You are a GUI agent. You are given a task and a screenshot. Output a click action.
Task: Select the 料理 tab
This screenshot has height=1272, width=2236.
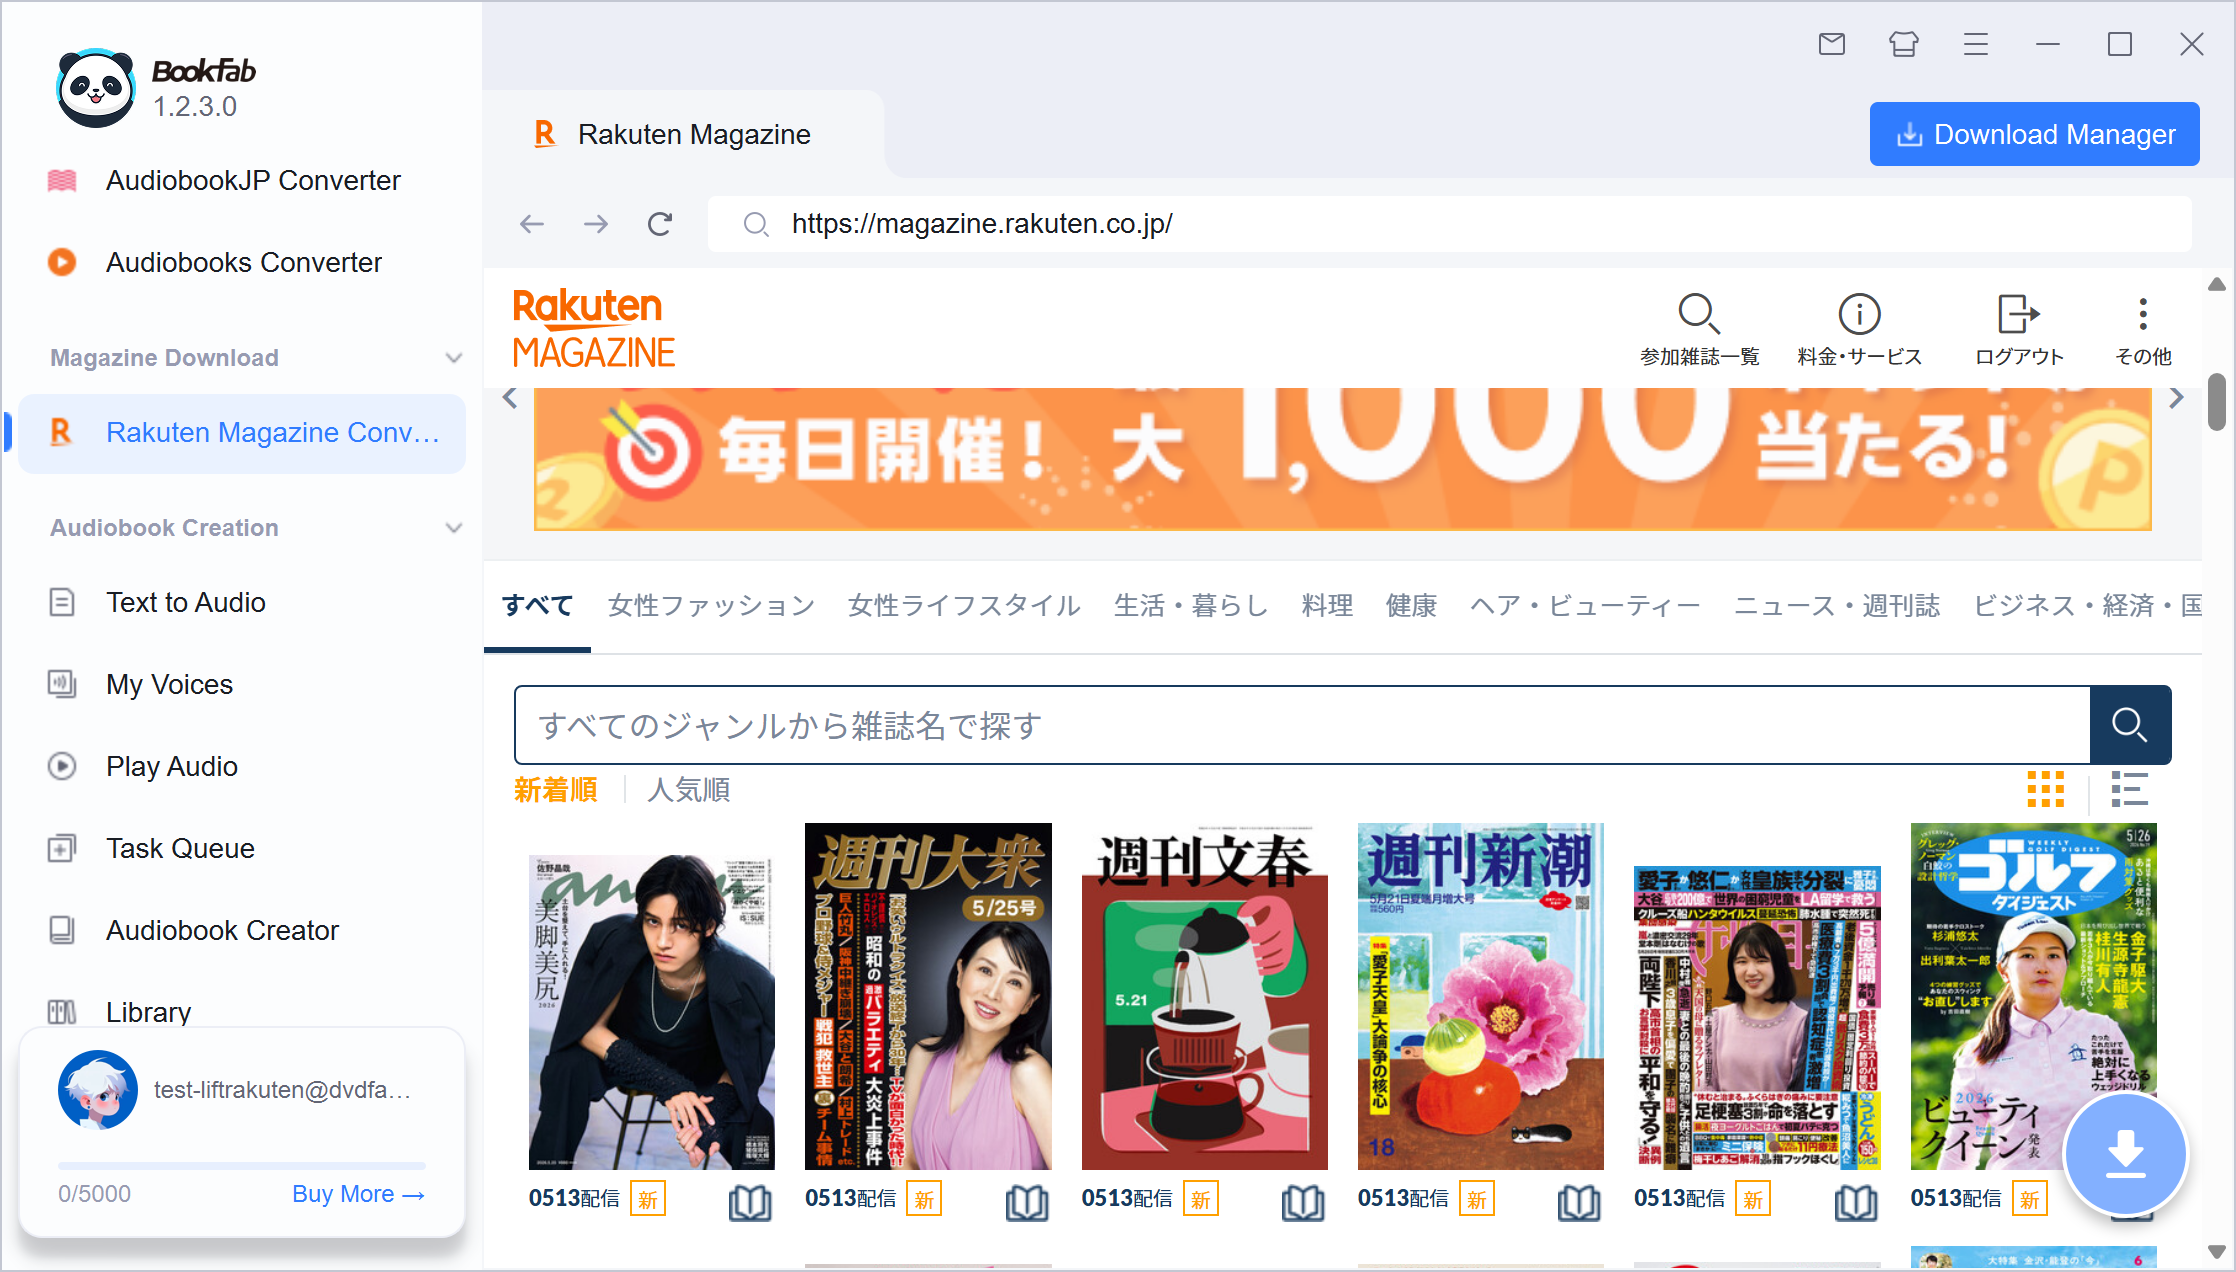pos(1328,606)
